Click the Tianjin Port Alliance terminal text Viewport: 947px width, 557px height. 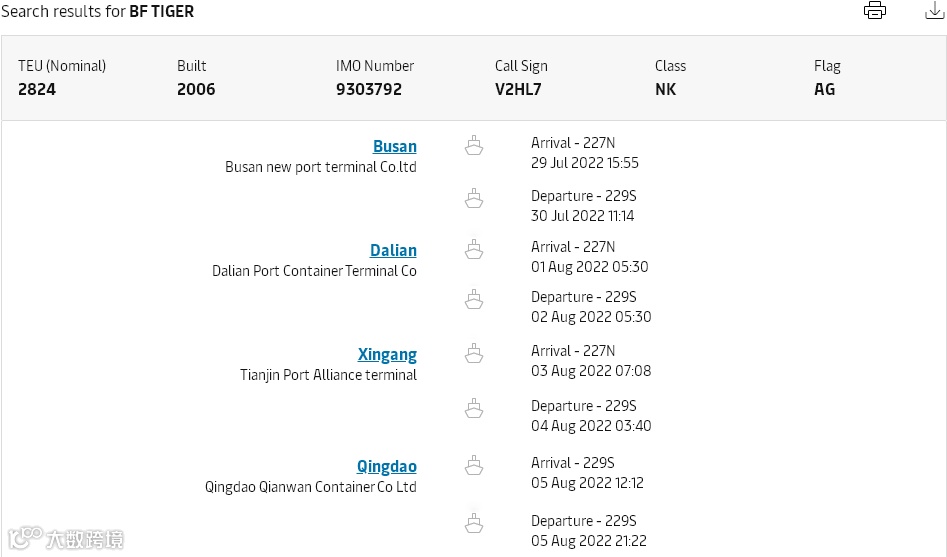tap(328, 375)
